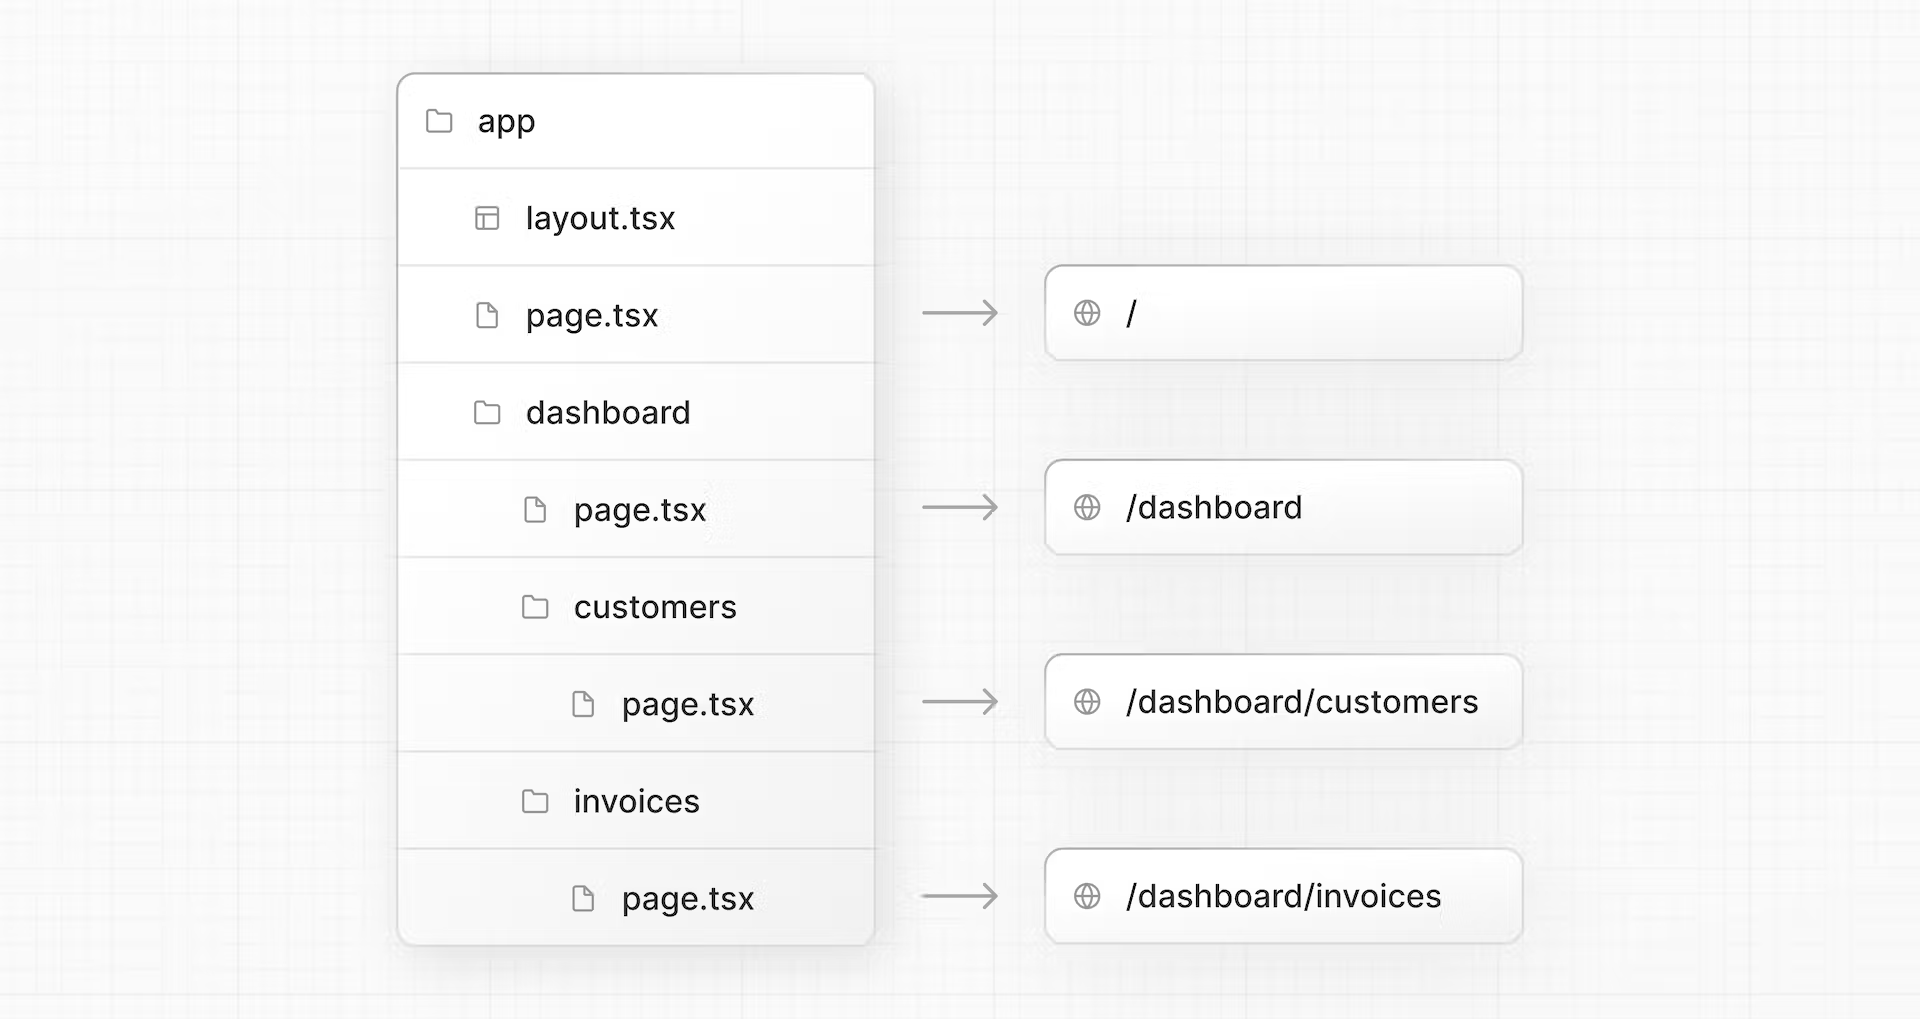
Task: Click the globe icon beside /dashboard/customers
Action: tap(1088, 702)
